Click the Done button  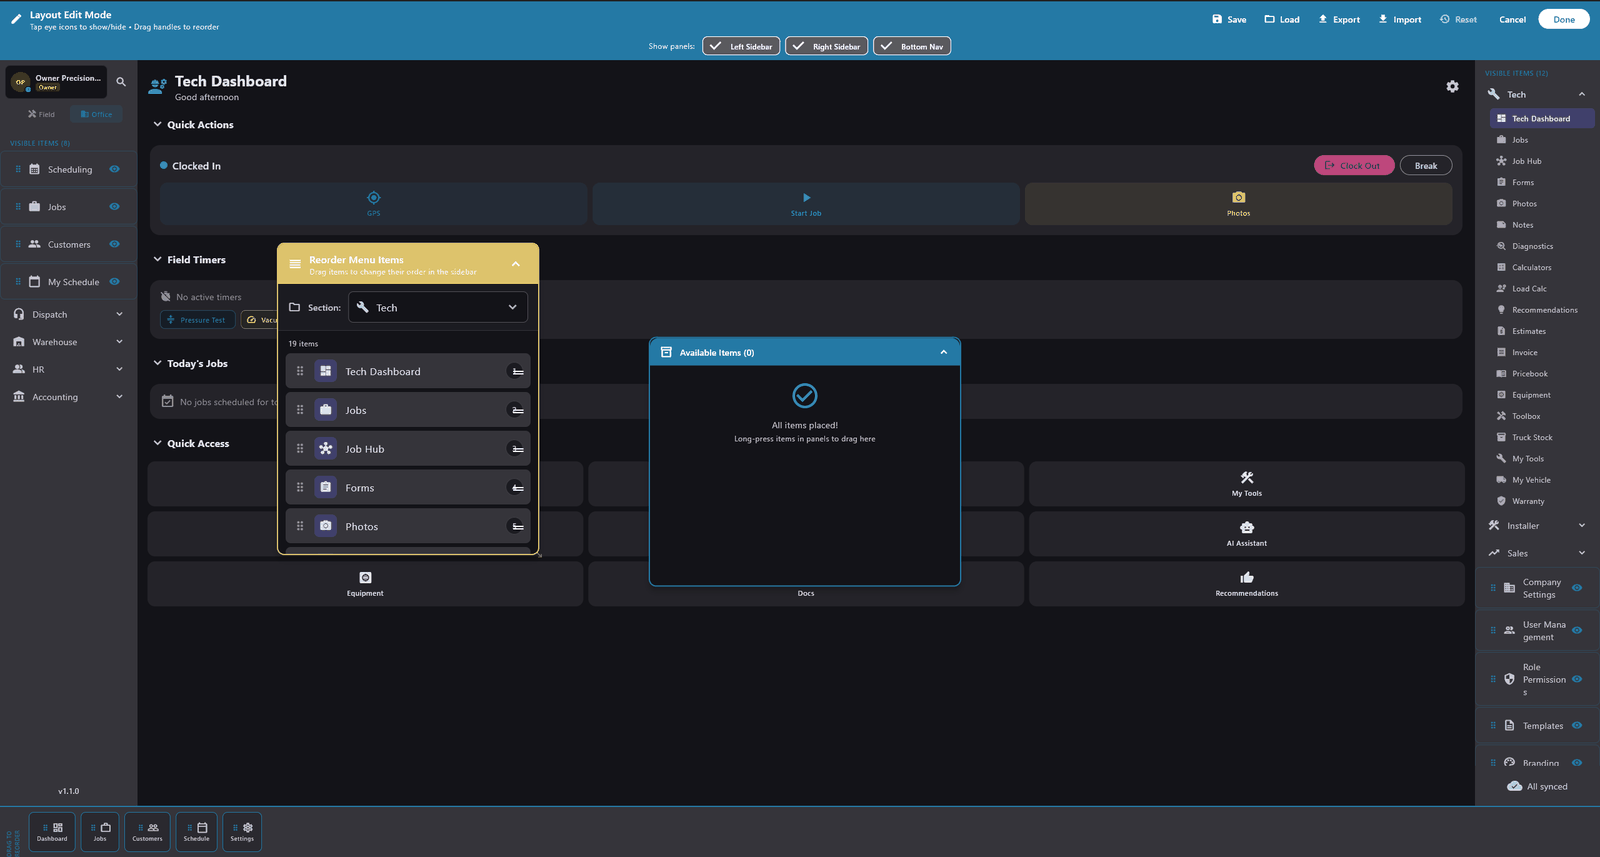tap(1564, 19)
